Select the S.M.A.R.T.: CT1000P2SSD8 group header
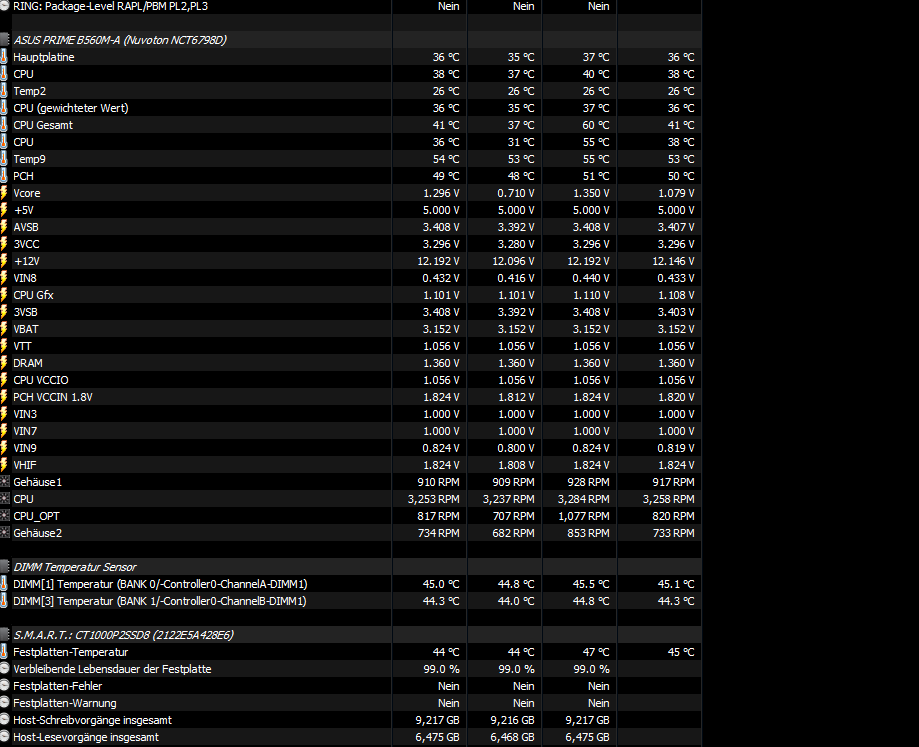Viewport: 919px width, 747px height. [x=123, y=635]
